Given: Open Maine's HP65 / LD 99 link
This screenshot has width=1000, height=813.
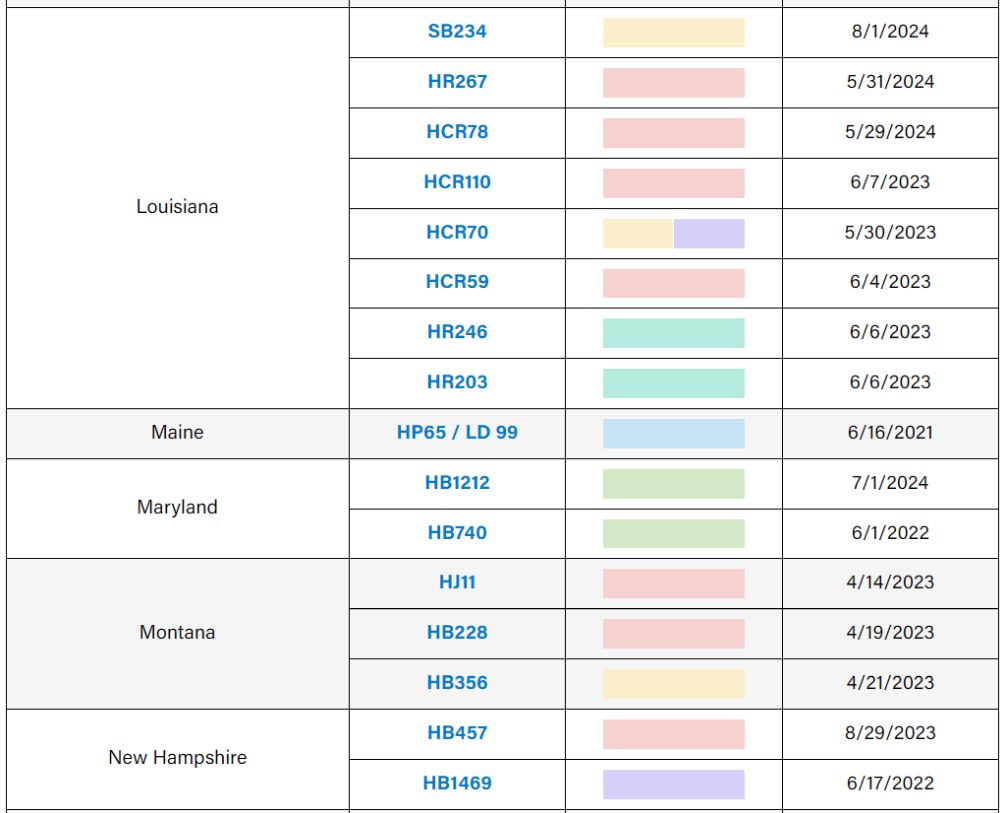Looking at the screenshot, I should click(x=457, y=433).
